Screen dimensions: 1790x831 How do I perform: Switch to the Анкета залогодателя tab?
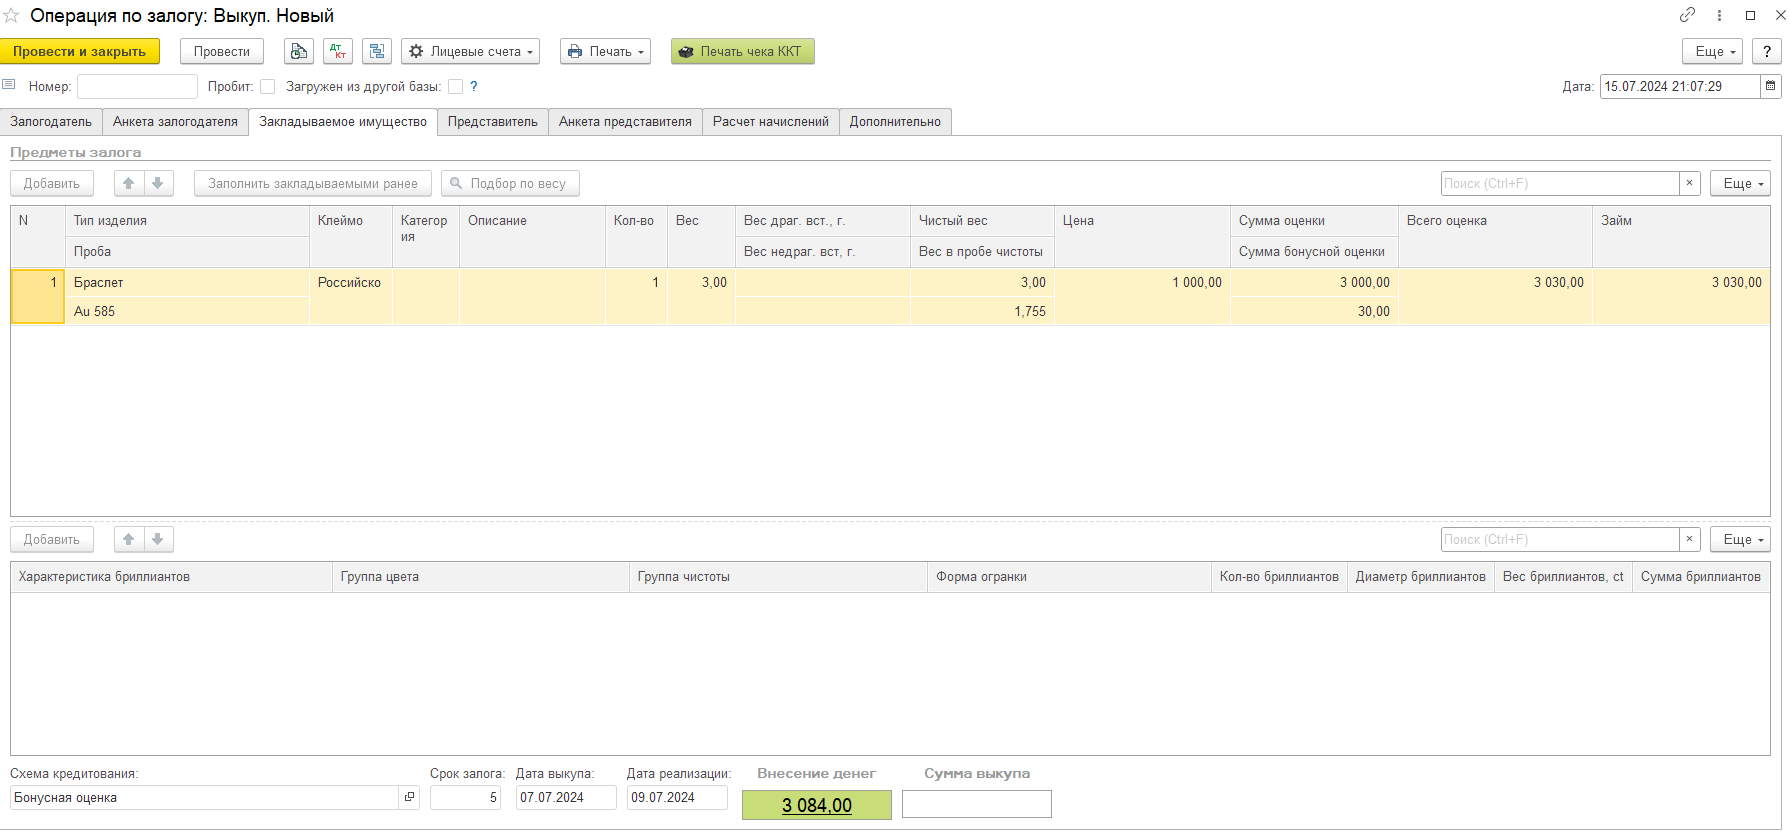tap(175, 121)
